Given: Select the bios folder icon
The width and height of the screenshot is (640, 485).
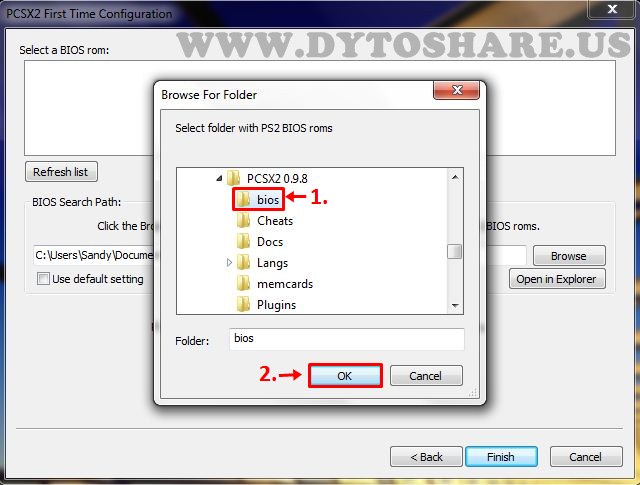Looking at the screenshot, I should click(x=244, y=200).
